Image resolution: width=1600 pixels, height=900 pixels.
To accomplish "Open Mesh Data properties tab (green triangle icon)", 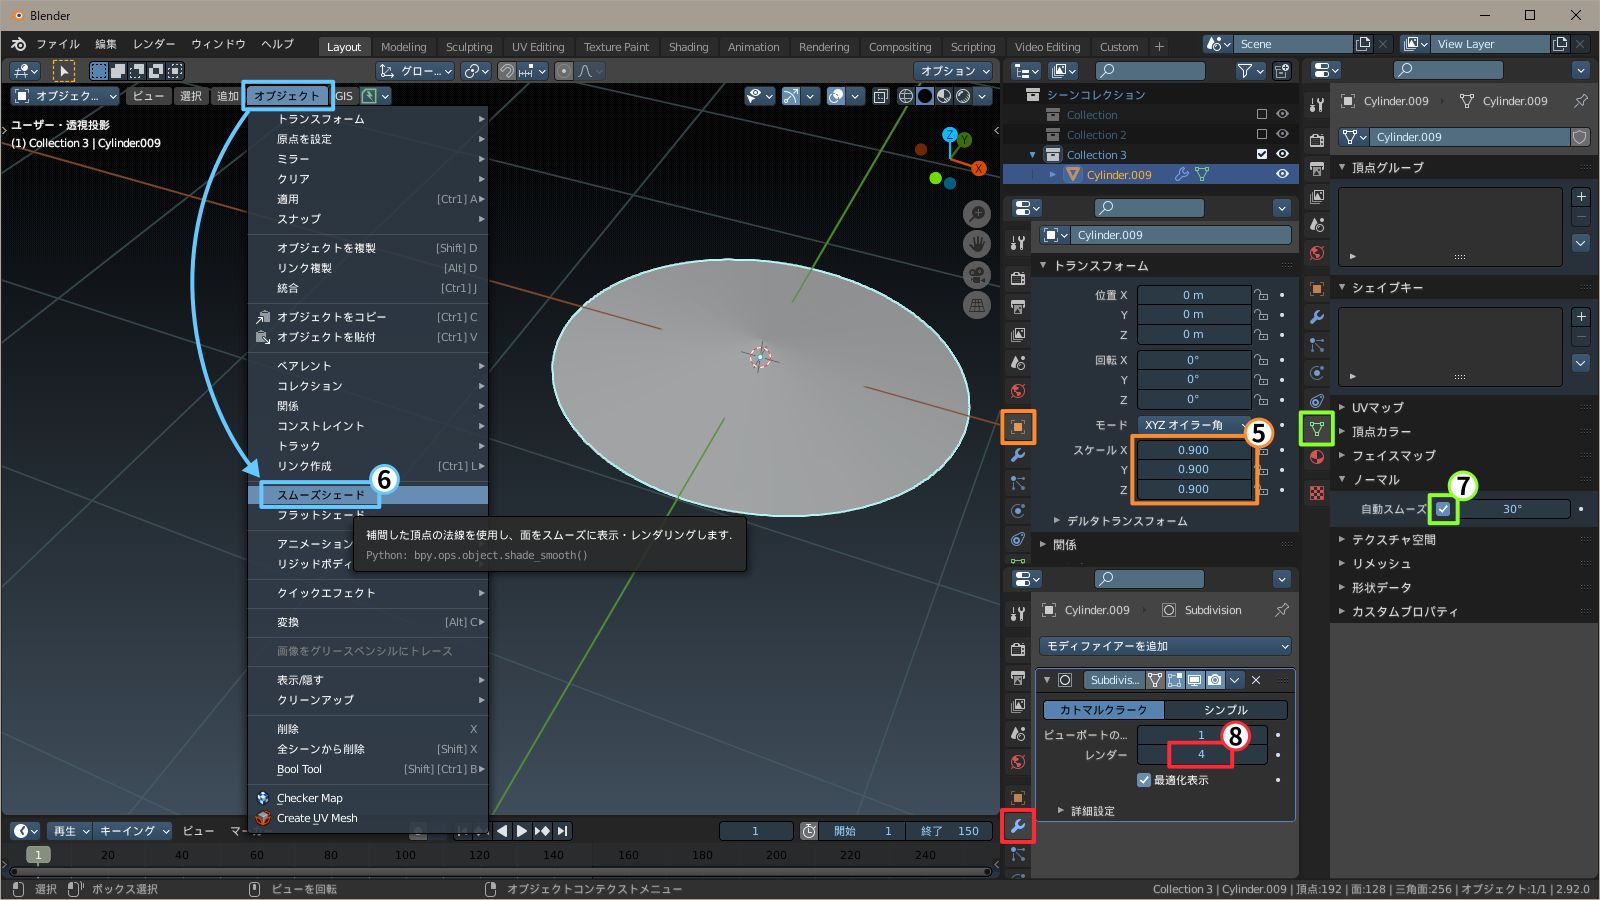I will (x=1317, y=430).
